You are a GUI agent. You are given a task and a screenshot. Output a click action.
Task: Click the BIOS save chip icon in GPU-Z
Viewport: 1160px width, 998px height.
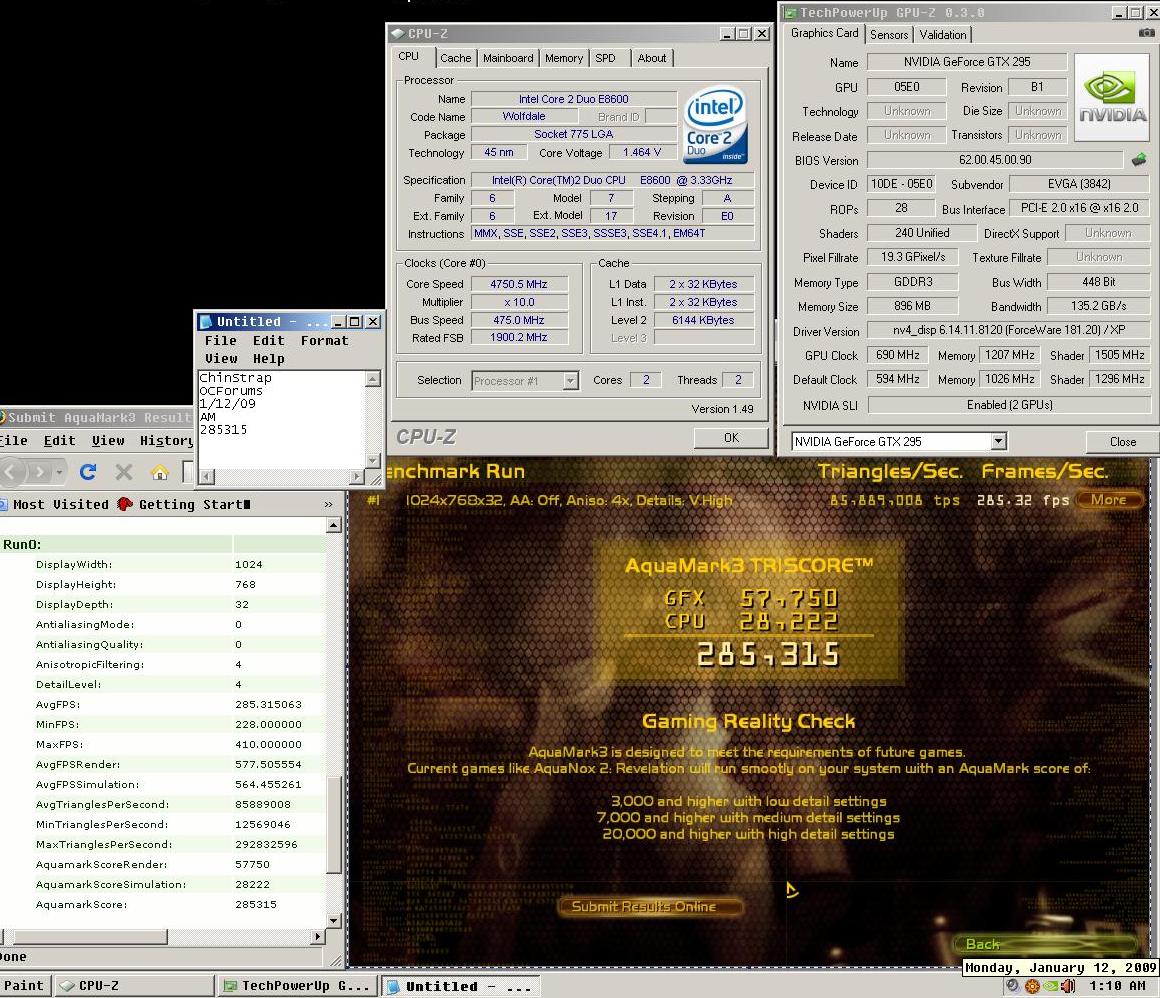pyautogui.click(x=1139, y=159)
